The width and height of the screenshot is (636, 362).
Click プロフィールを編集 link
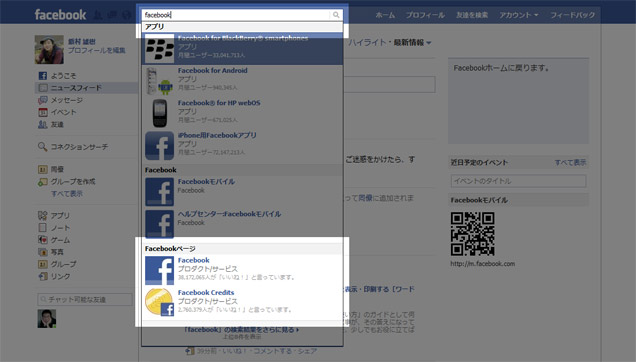point(97,50)
